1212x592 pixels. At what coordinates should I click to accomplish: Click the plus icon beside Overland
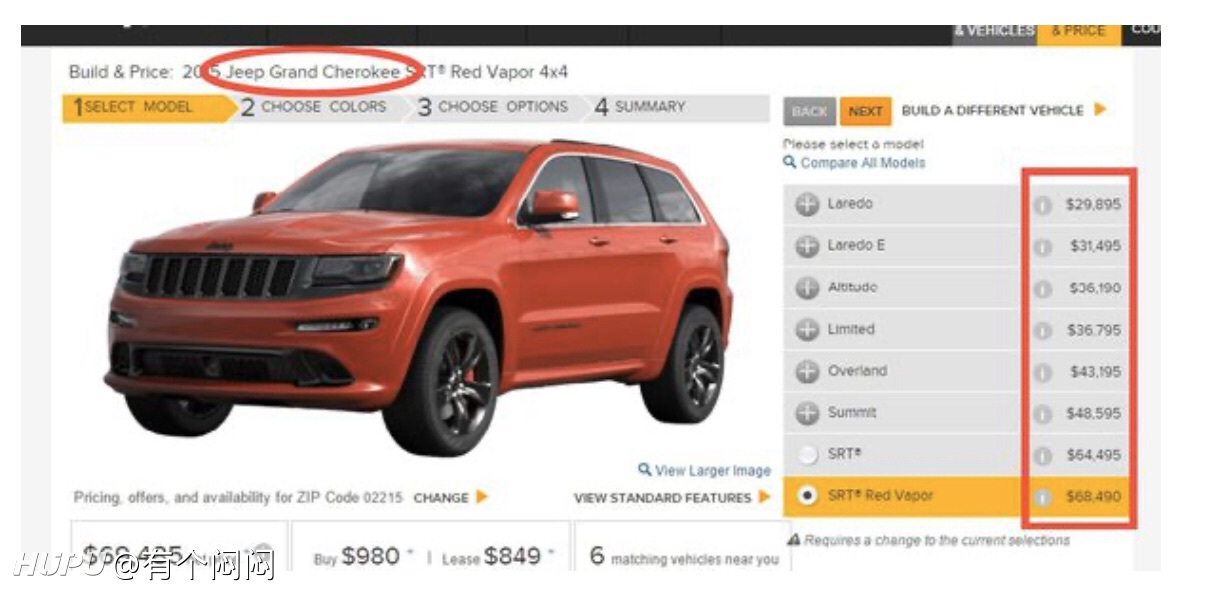807,371
